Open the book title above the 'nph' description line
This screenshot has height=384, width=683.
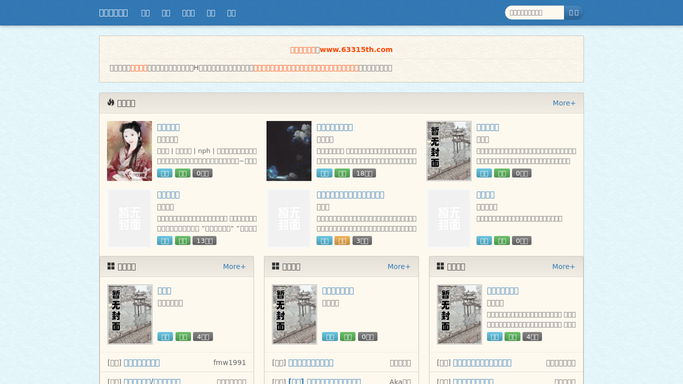click(168, 128)
